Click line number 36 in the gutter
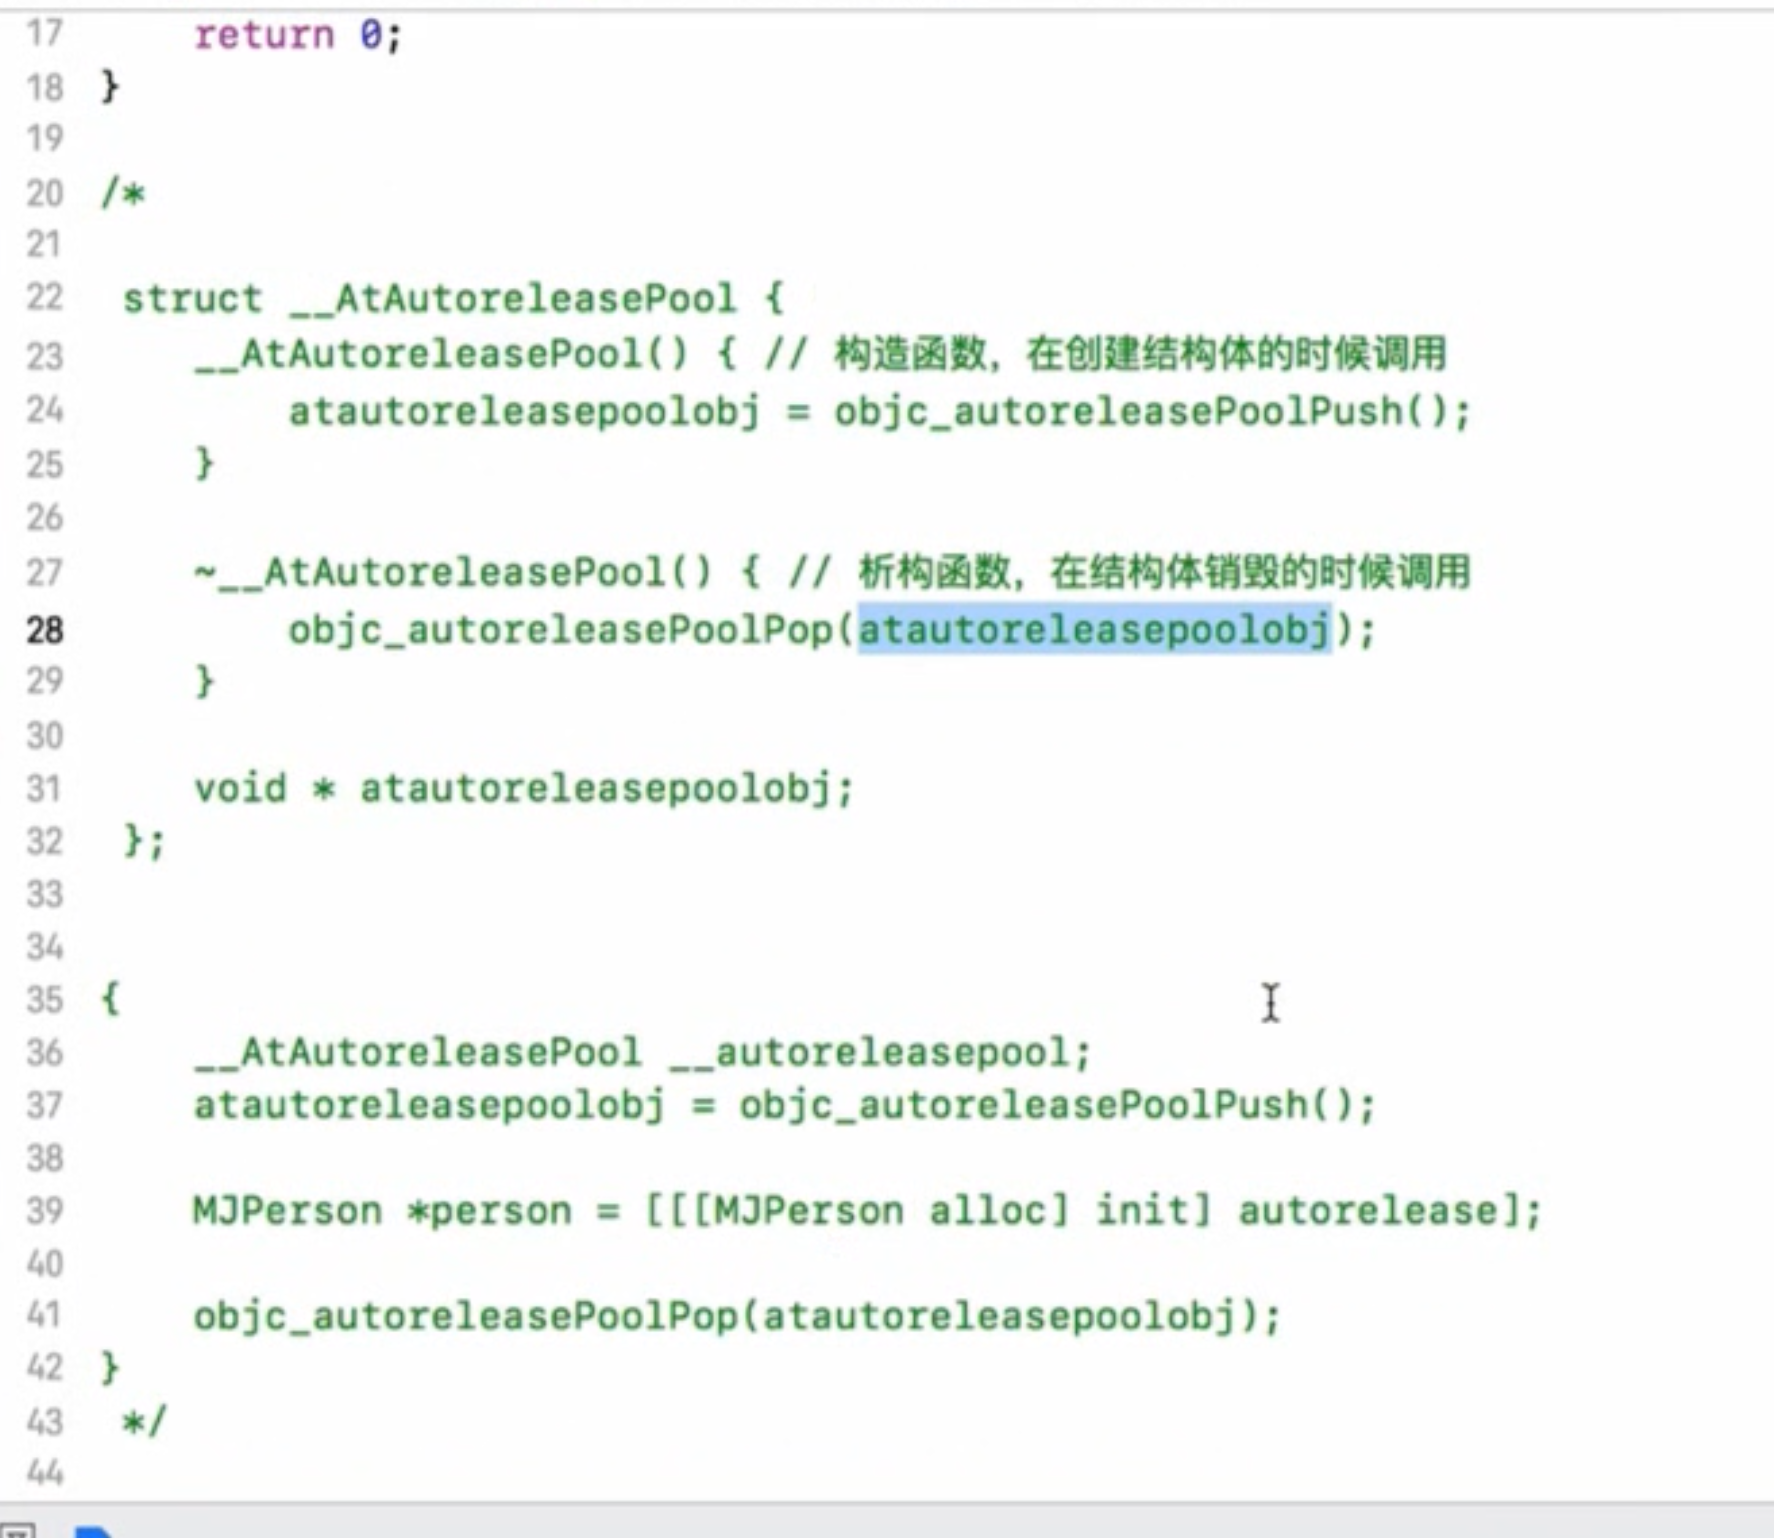 45,1052
